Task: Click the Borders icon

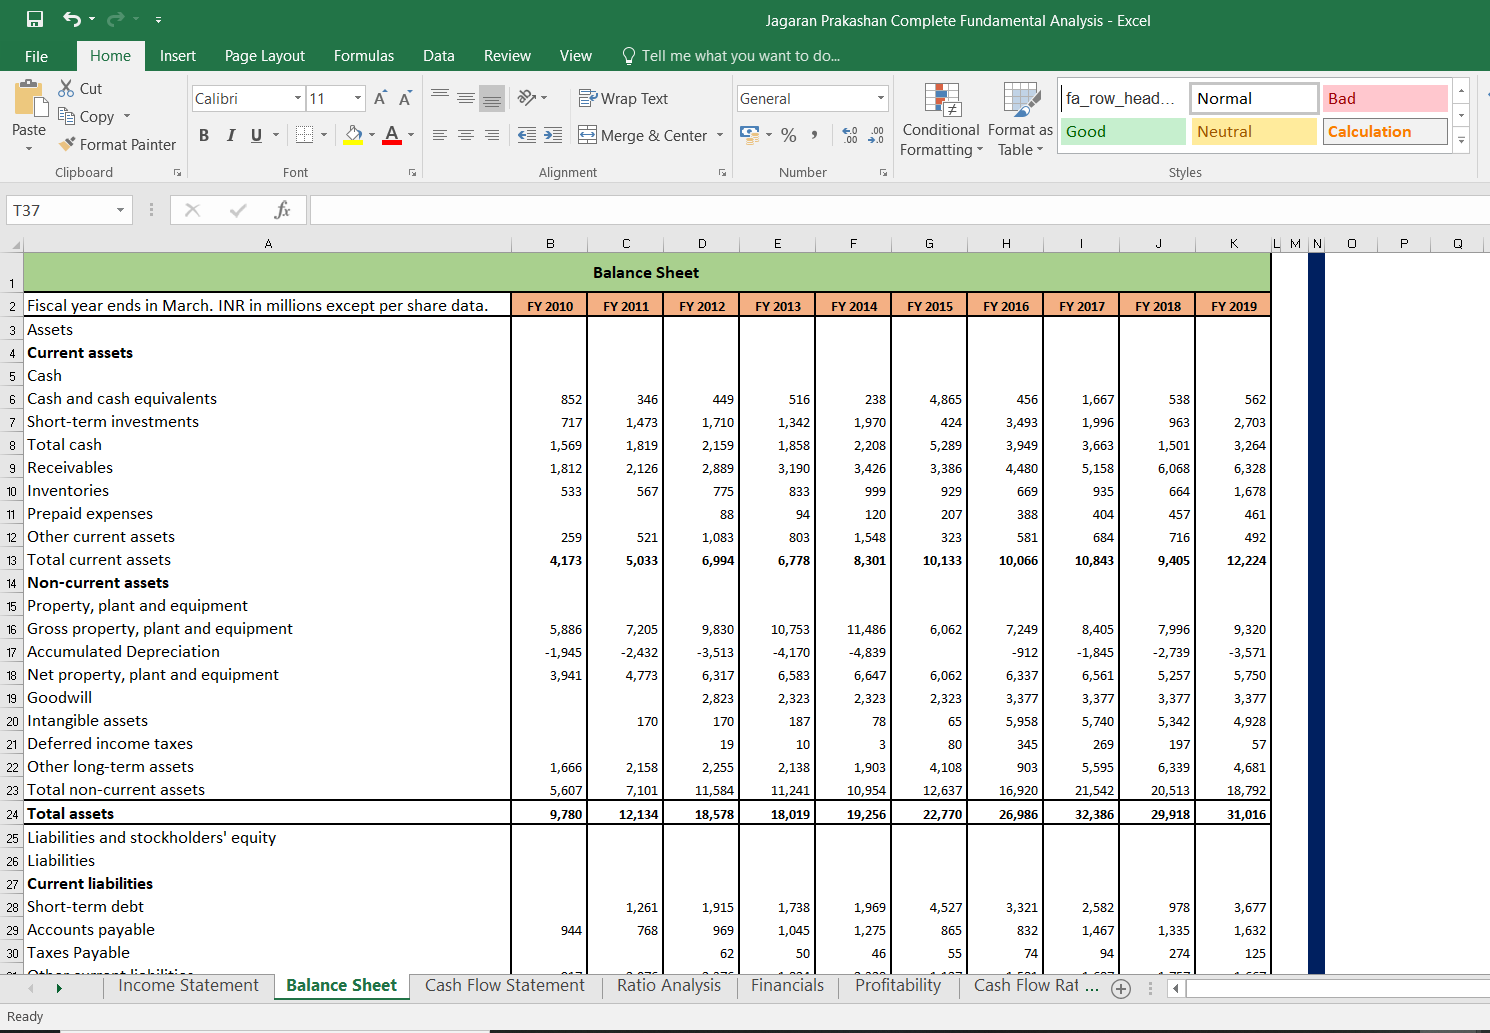Action: 305,135
